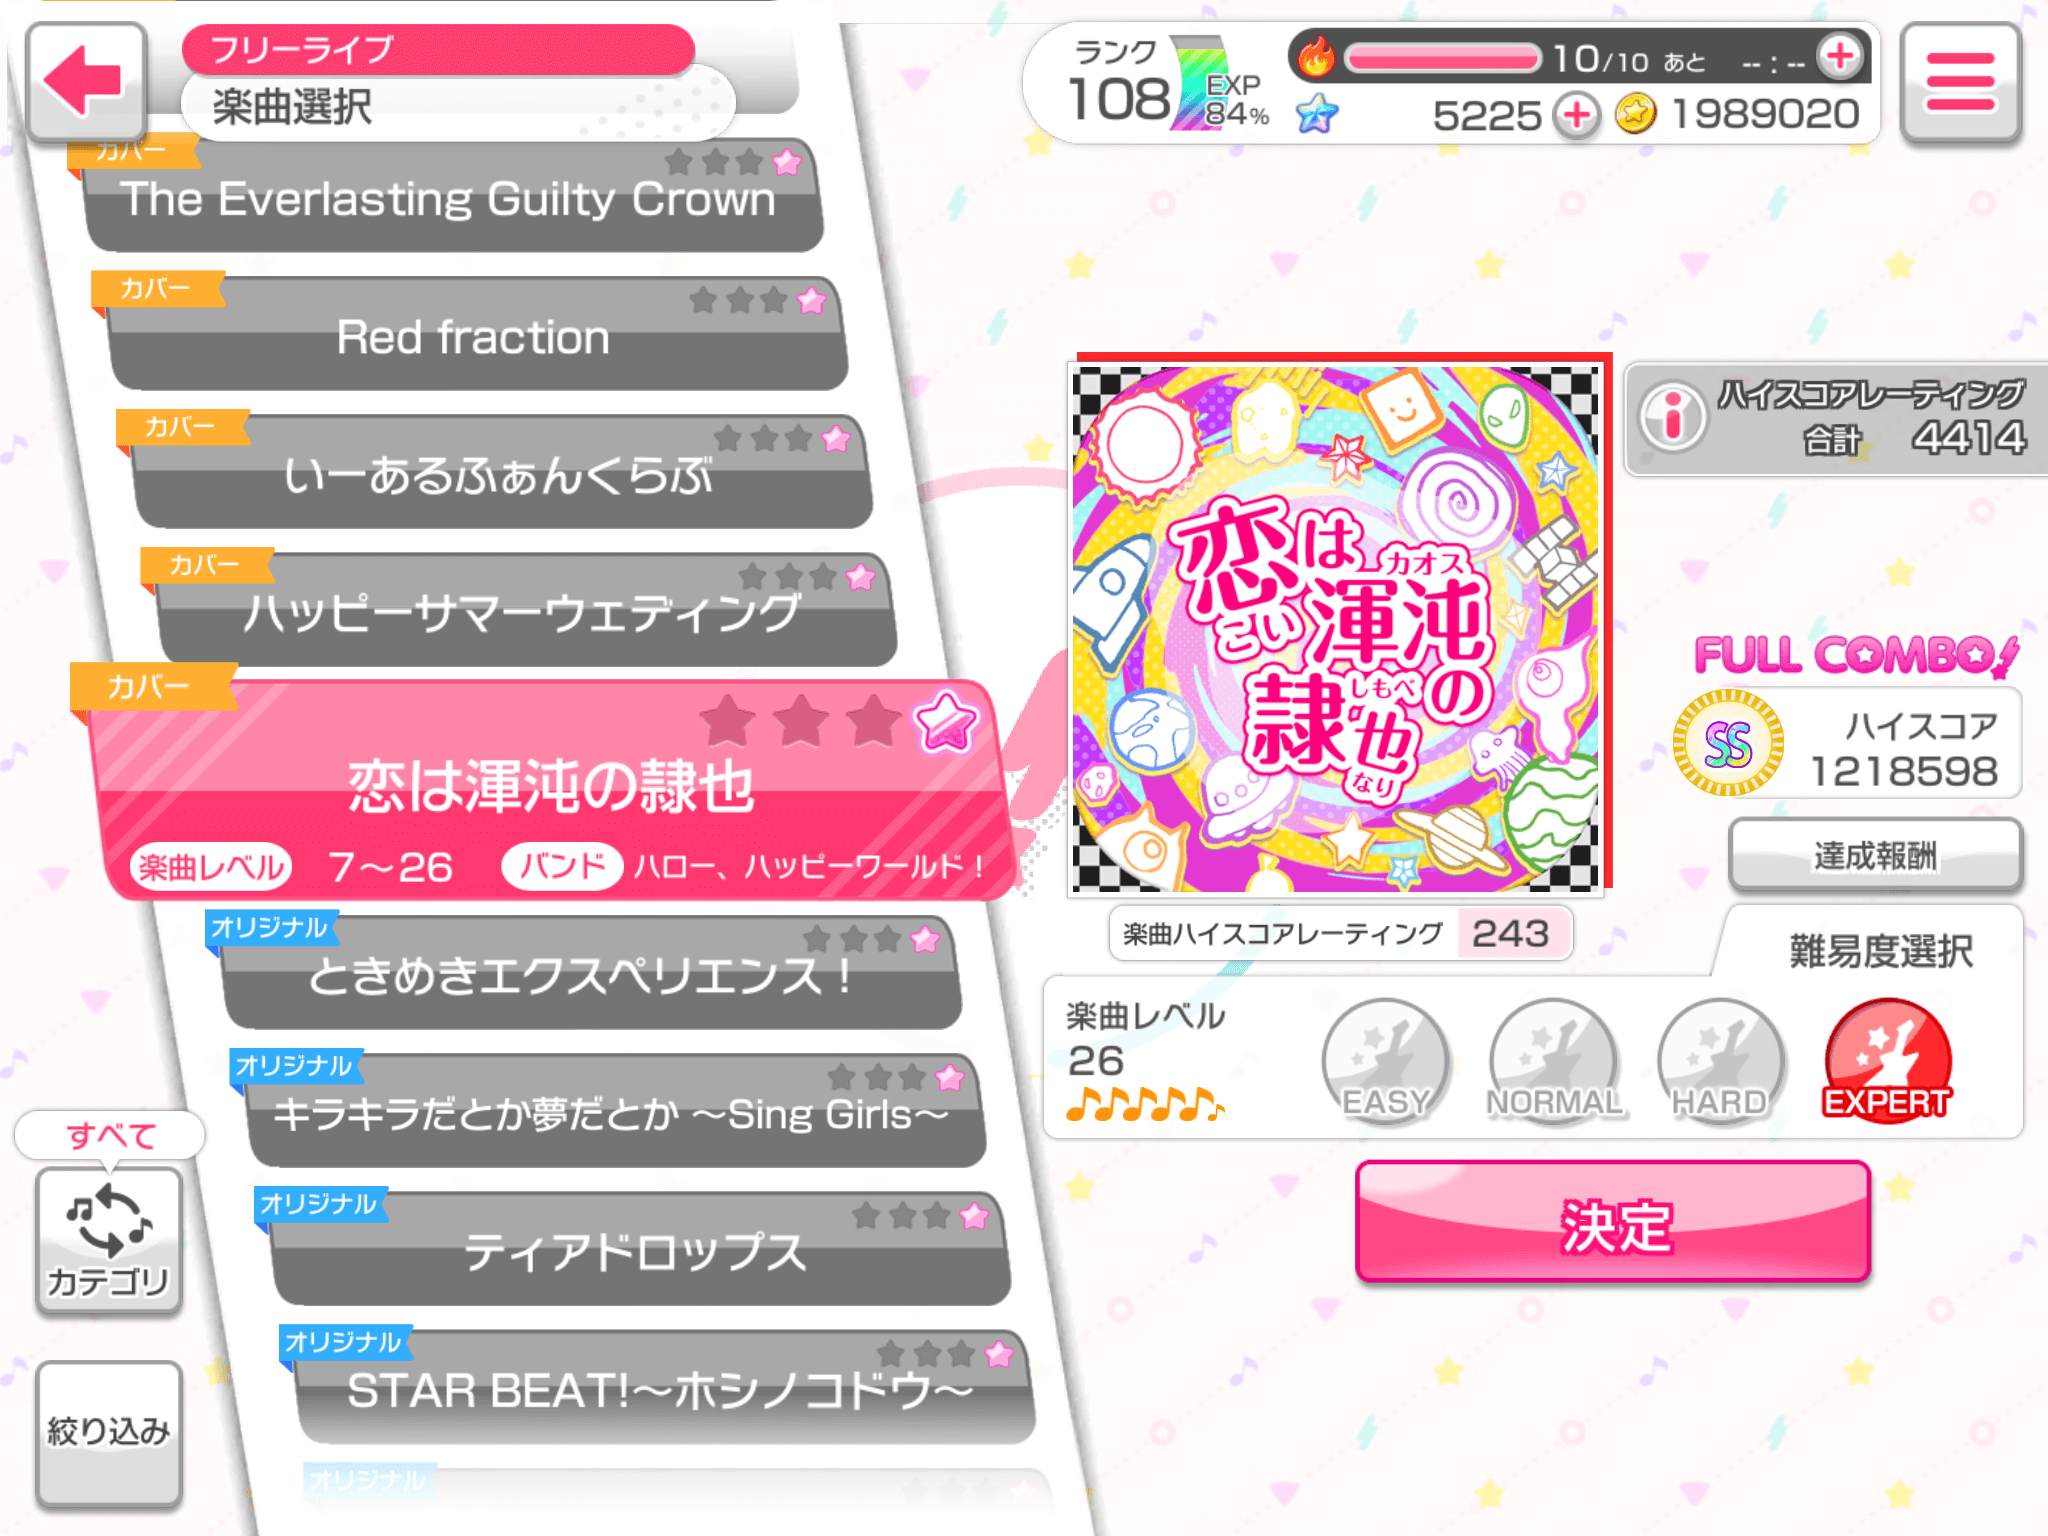The height and width of the screenshot is (1536, 2048).
Task: Select song ティアドロップス
Action: (638, 1250)
